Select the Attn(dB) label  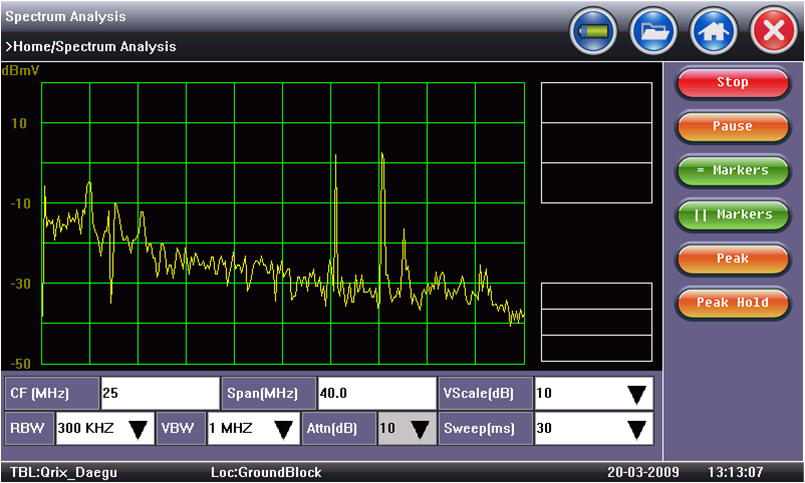339,429
